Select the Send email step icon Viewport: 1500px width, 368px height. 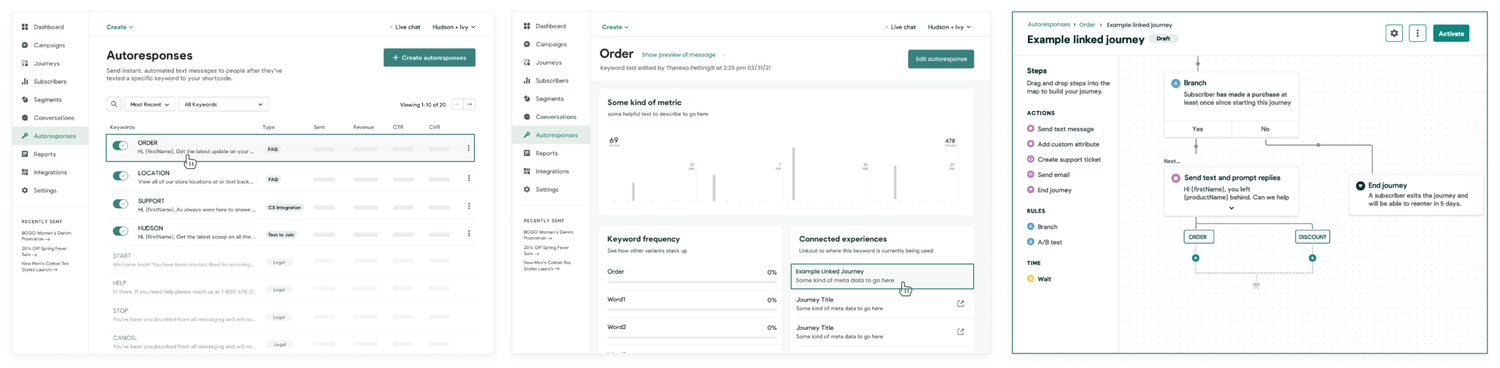coord(1031,175)
